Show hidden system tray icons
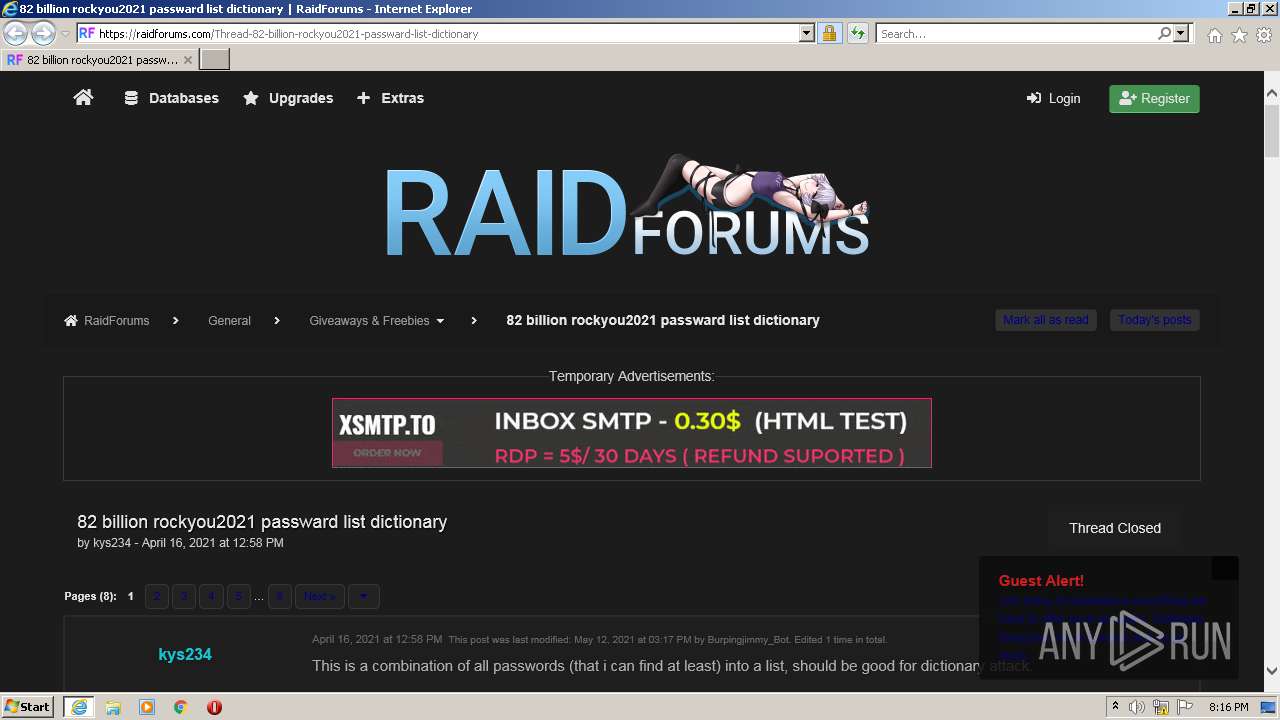Screen dimensions: 1280x720 [1115, 707]
